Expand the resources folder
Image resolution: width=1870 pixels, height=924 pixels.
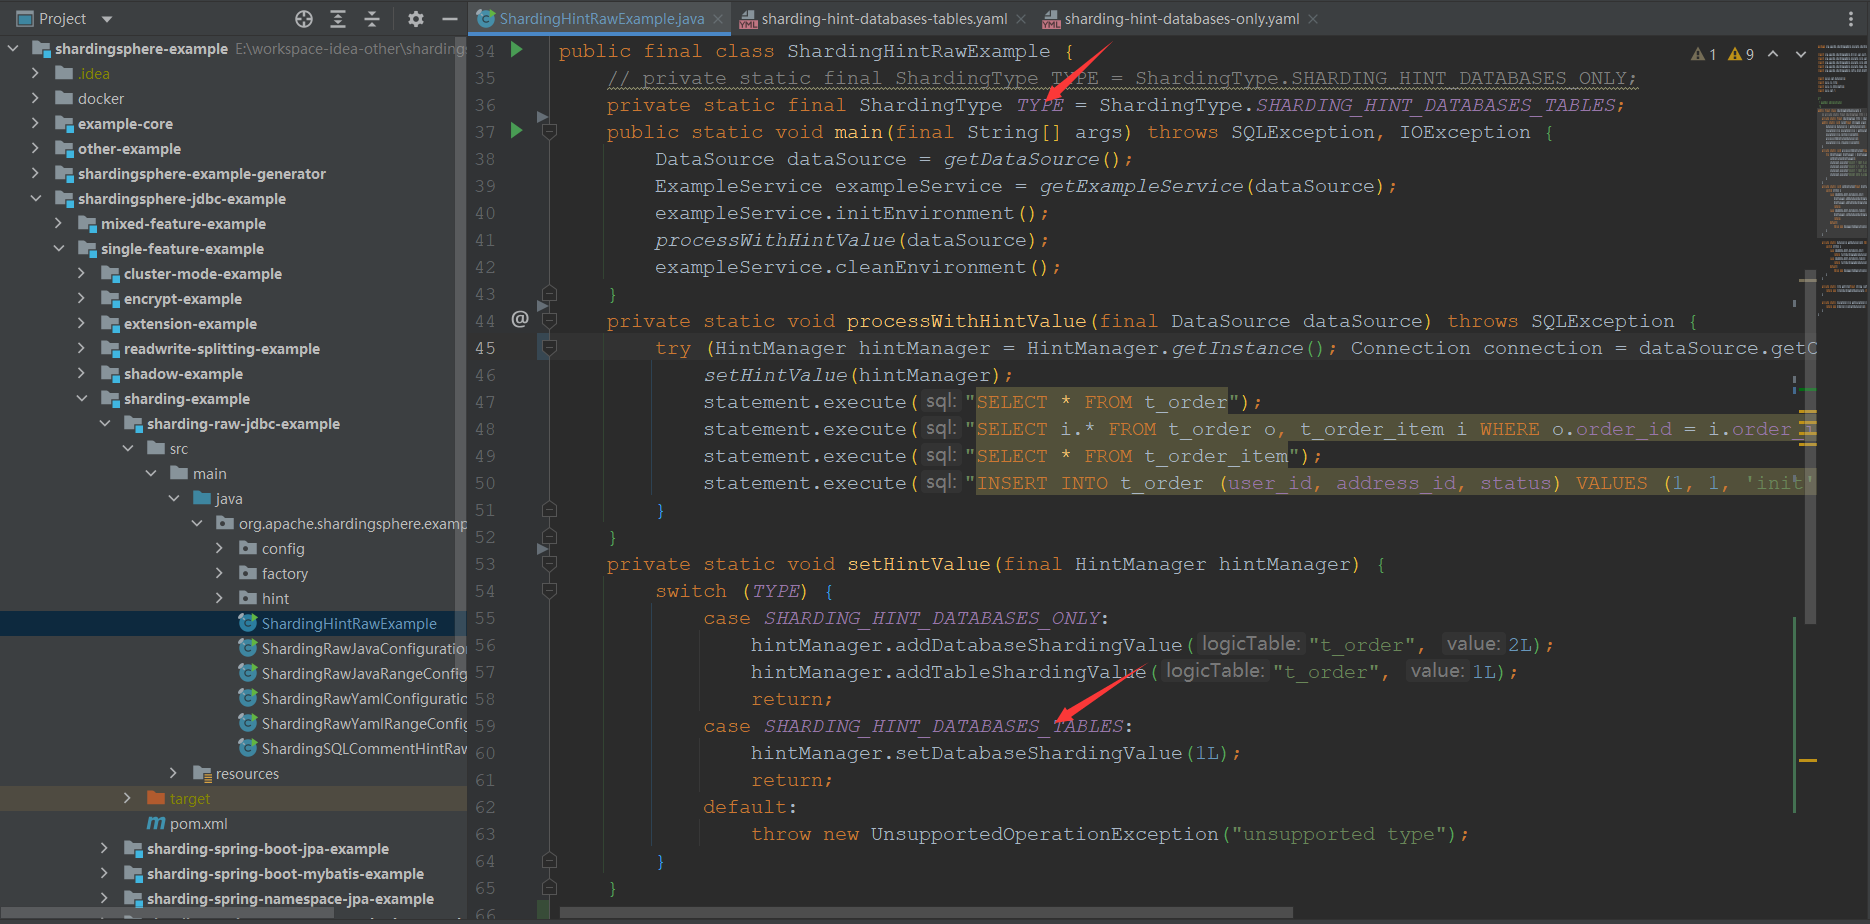click(x=173, y=773)
